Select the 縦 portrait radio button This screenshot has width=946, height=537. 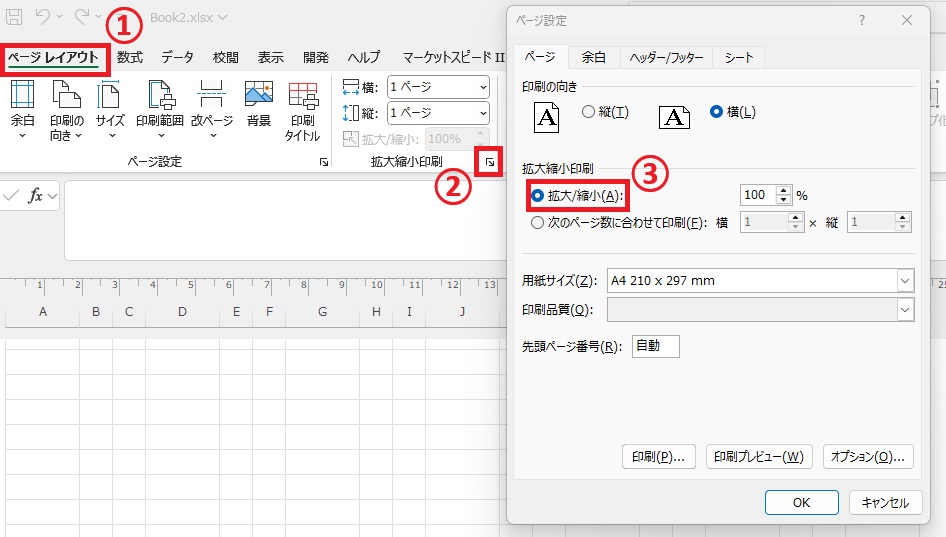point(588,112)
